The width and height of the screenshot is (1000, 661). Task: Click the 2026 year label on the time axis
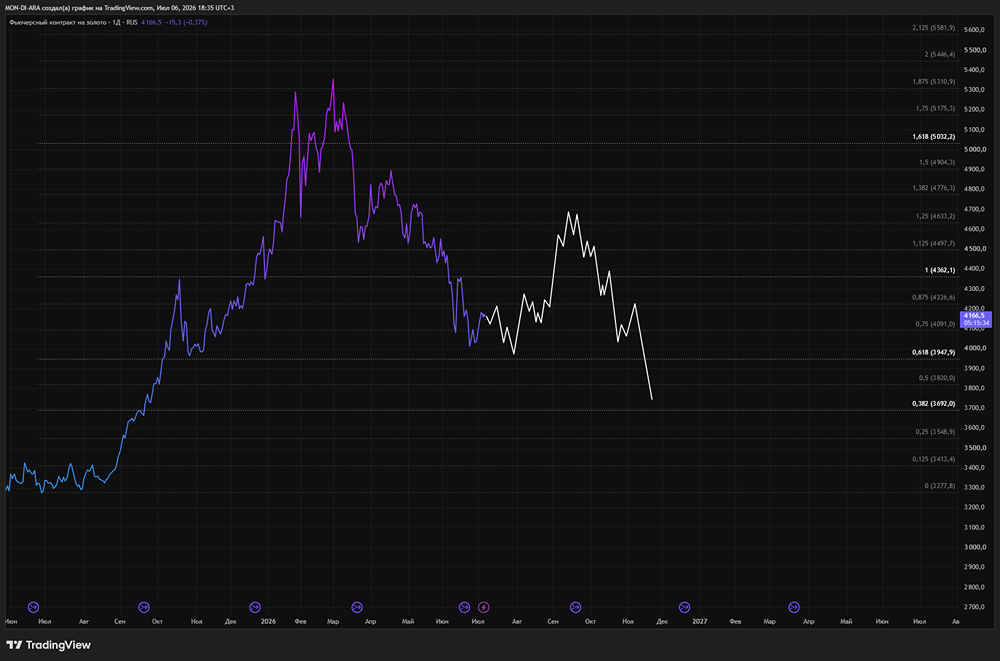[x=268, y=621]
